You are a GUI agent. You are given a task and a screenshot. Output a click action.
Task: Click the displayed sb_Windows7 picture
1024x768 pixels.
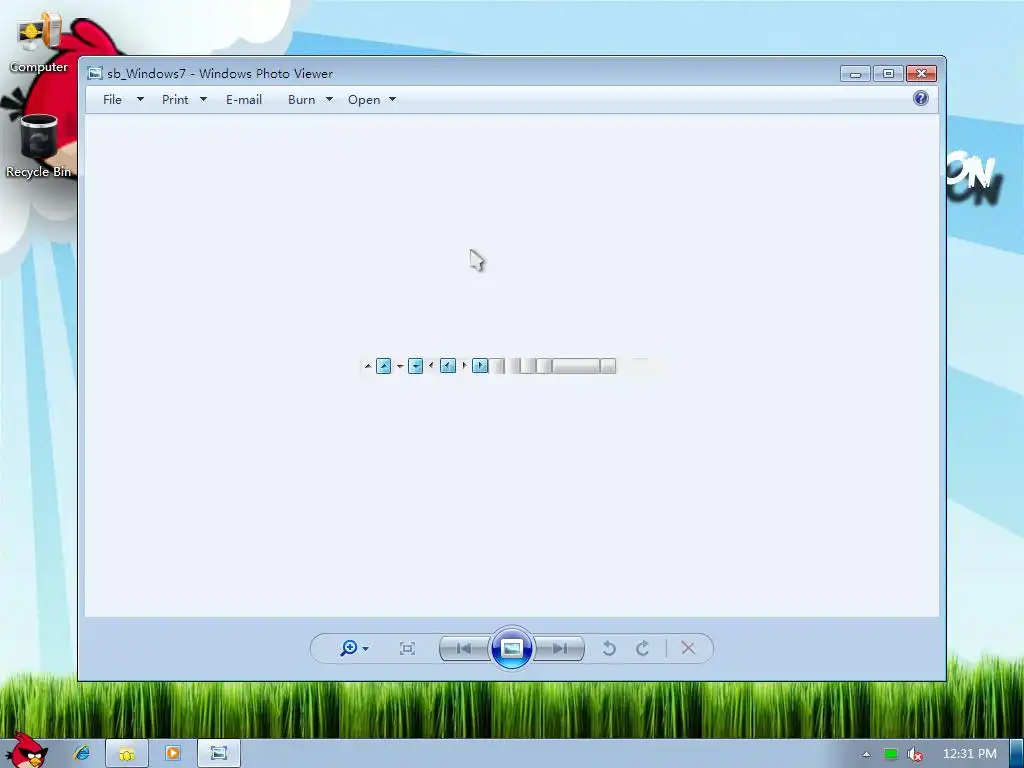click(x=511, y=366)
